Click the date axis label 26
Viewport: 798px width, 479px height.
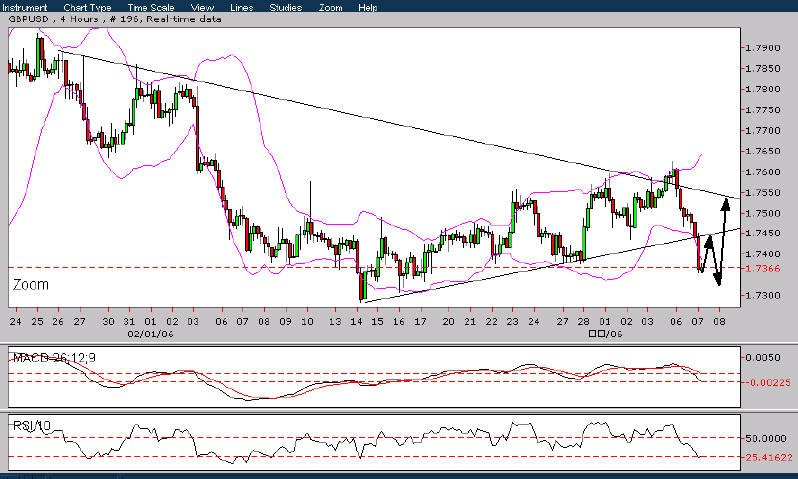58,322
